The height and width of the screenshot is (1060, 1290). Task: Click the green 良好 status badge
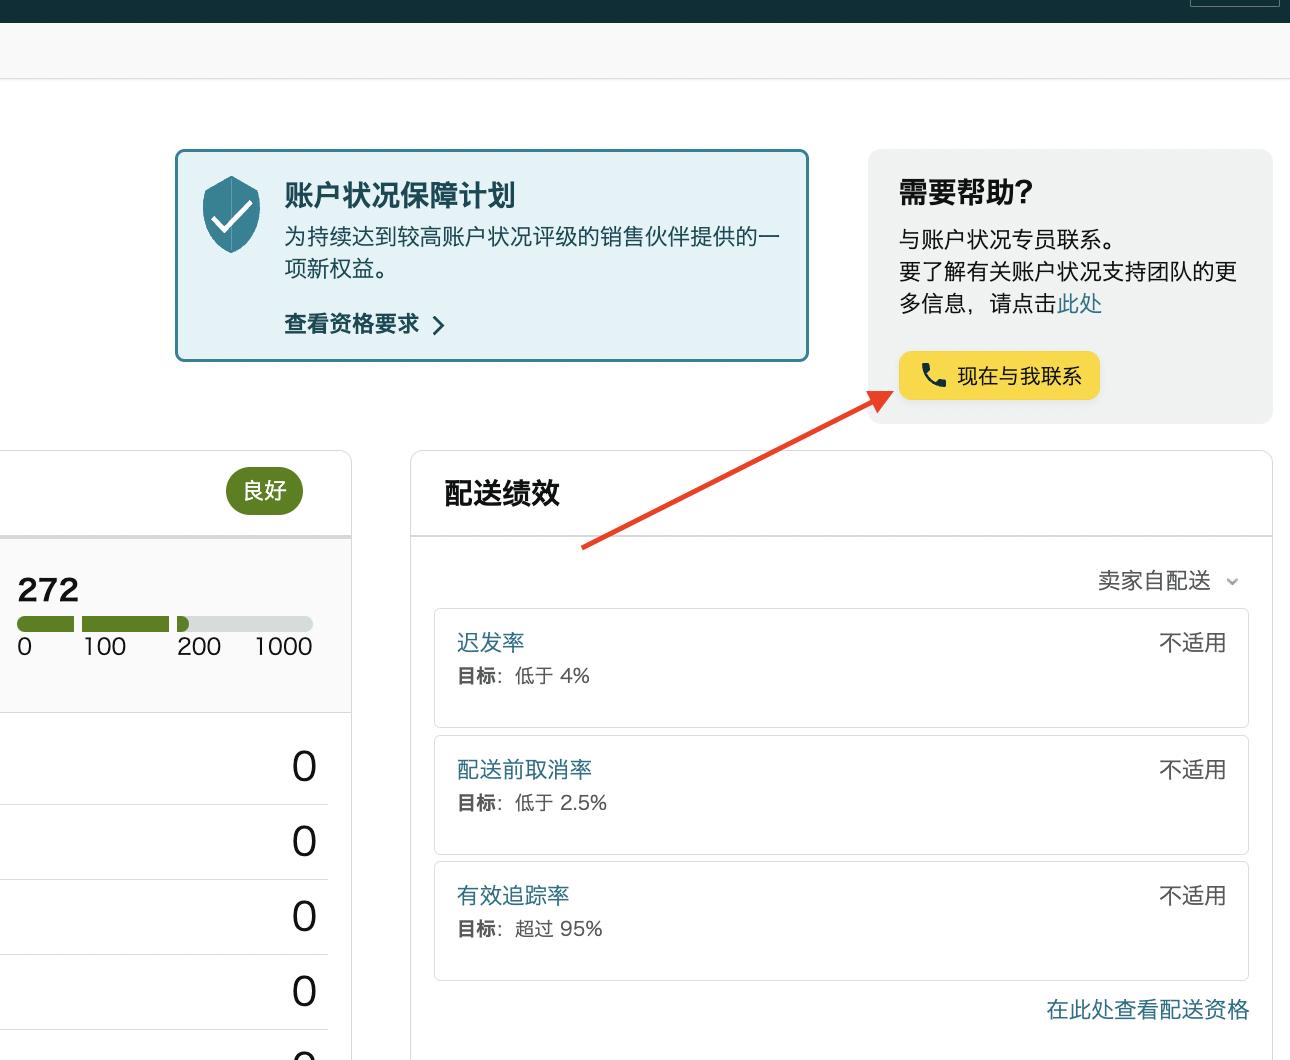(263, 490)
